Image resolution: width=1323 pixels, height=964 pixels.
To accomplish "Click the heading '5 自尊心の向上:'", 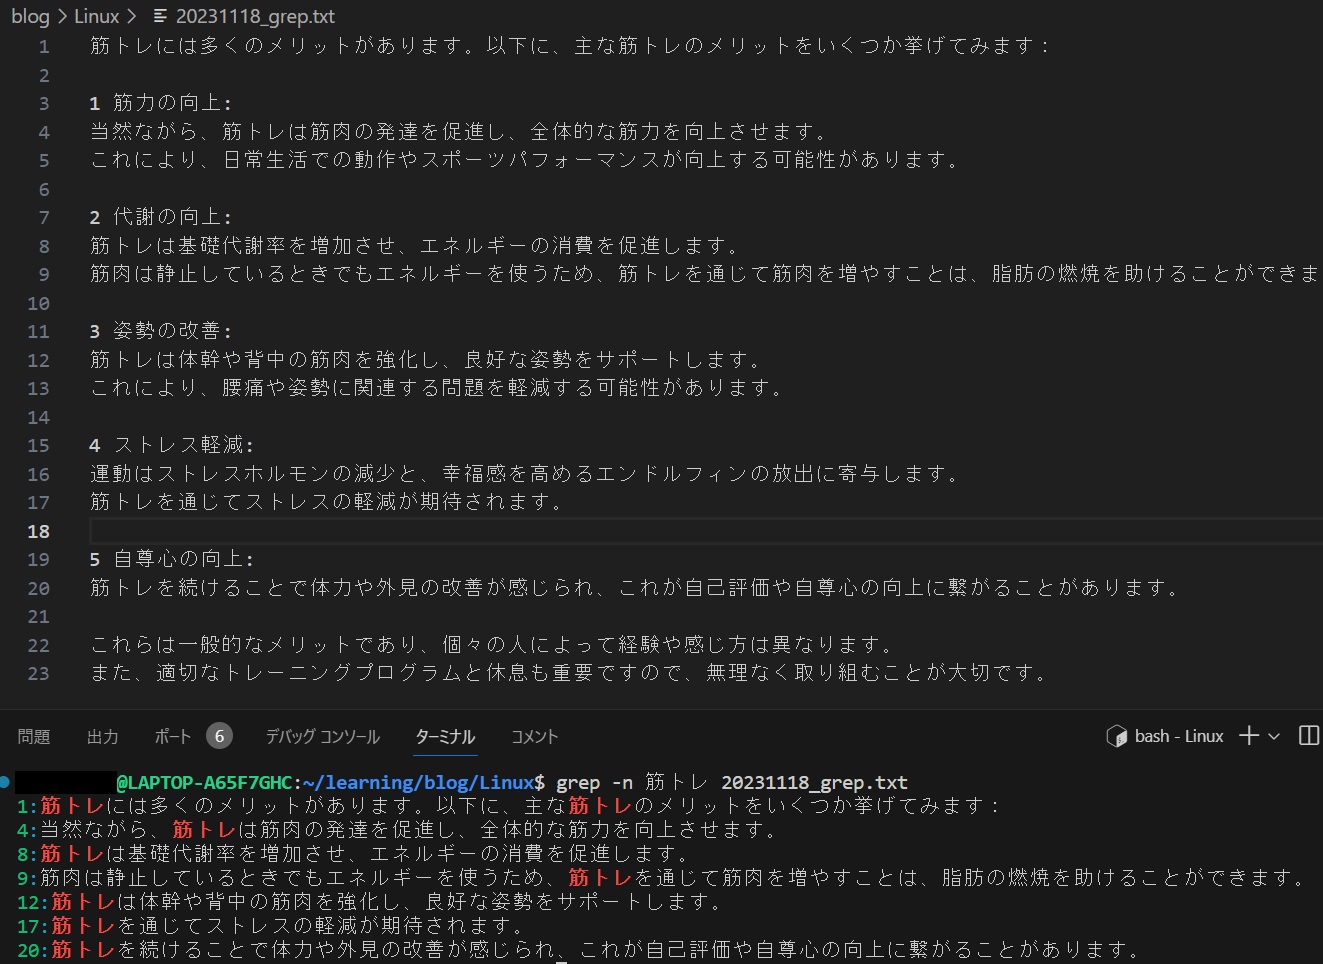I will [172, 559].
